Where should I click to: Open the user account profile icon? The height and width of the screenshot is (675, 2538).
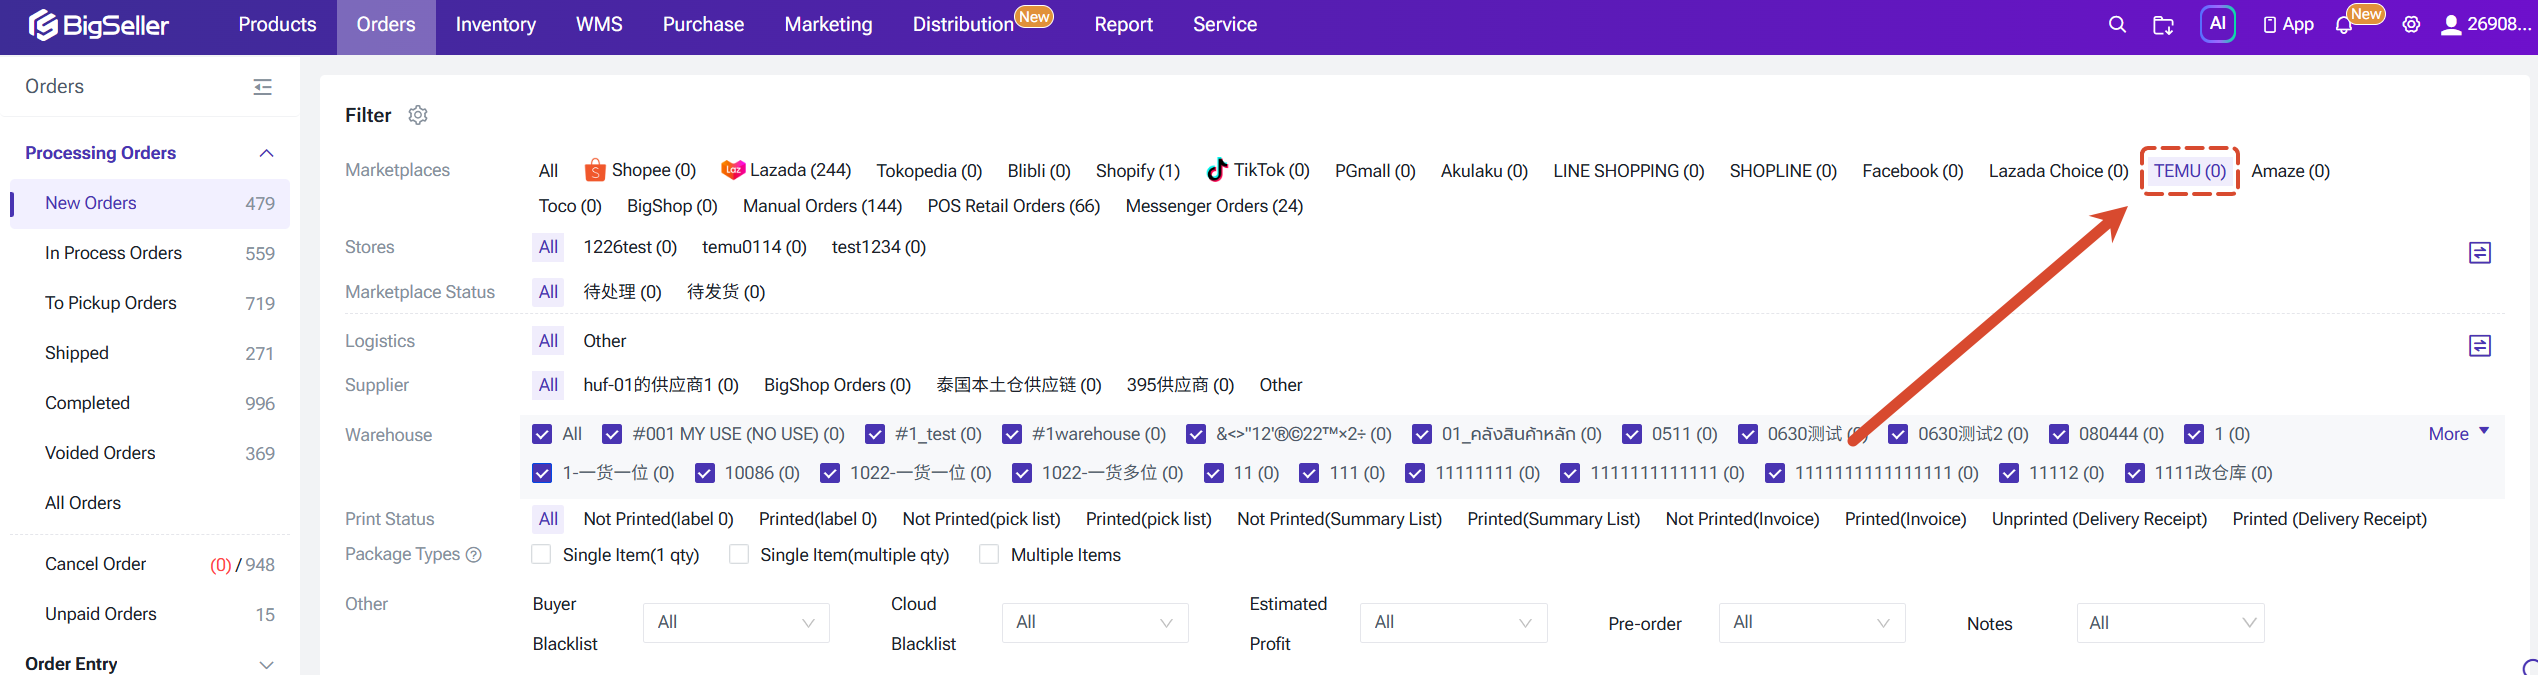pos(2451,25)
